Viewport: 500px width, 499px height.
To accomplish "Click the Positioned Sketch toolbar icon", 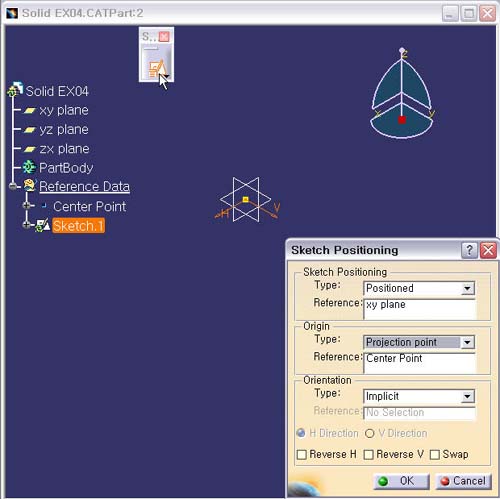I will point(157,69).
